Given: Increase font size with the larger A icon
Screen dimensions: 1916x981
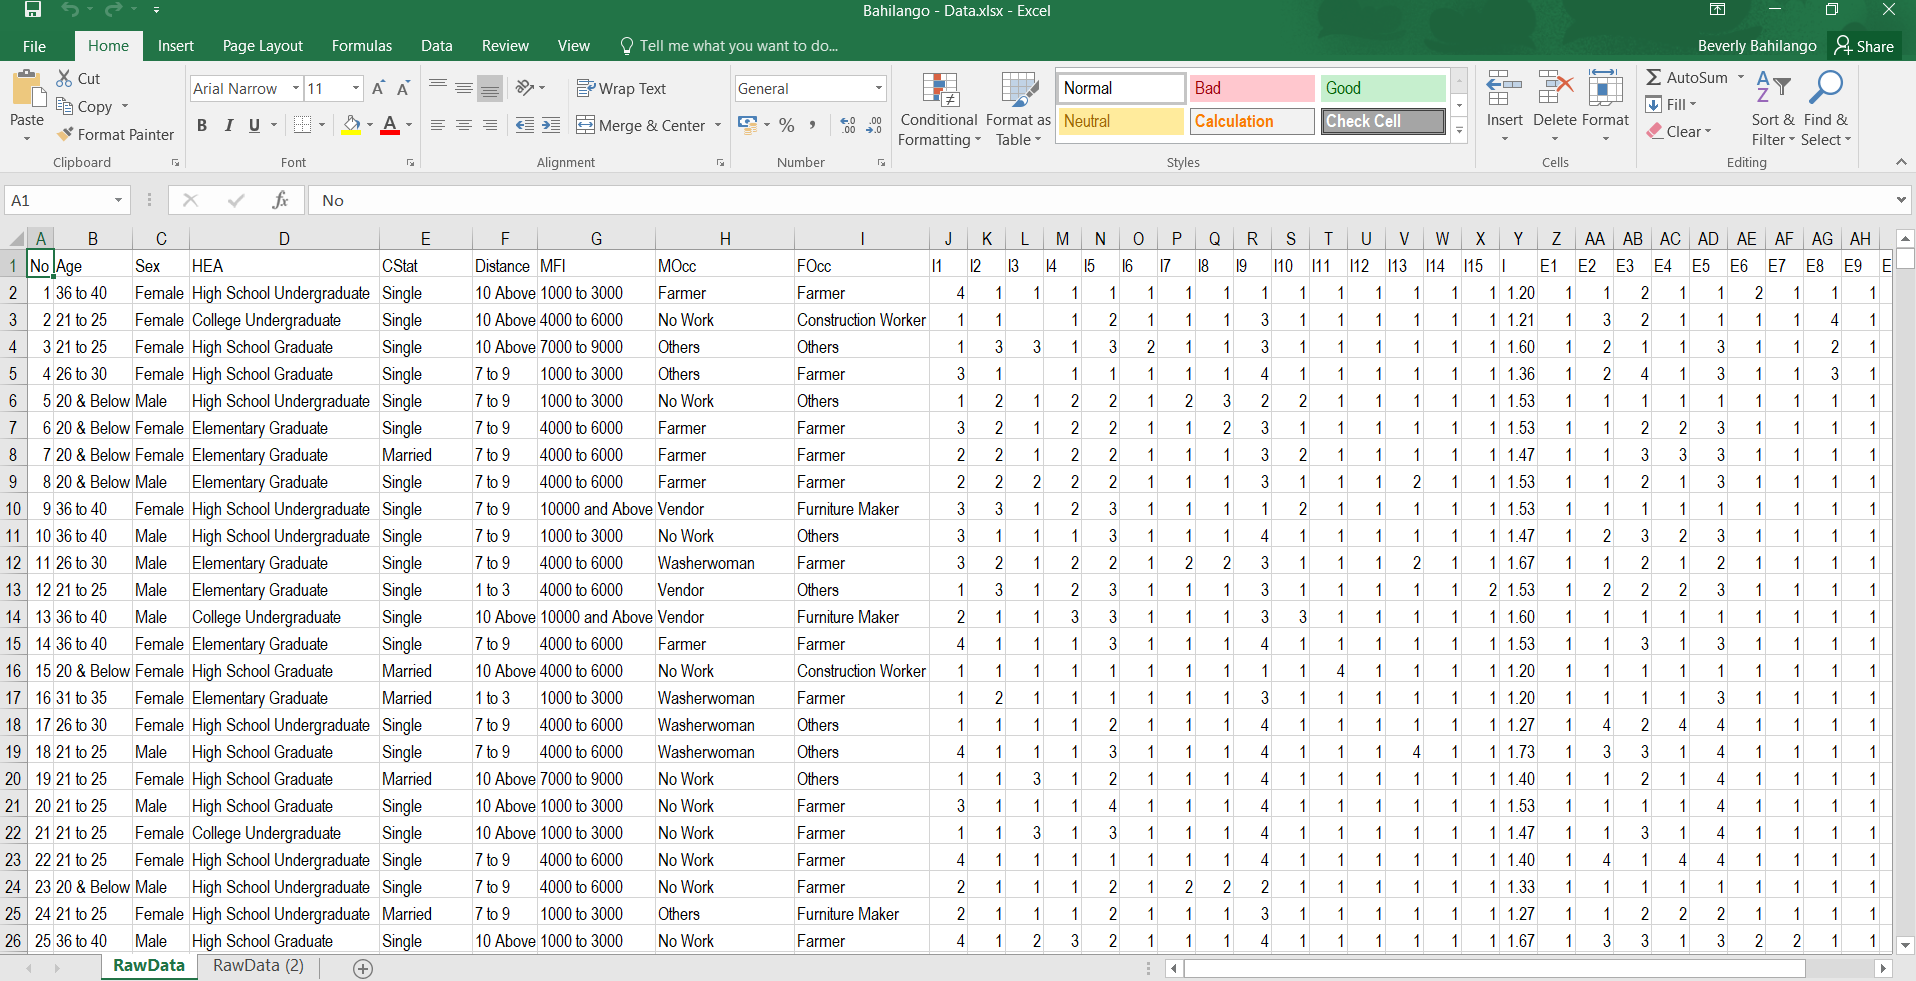Looking at the screenshot, I should [x=378, y=88].
